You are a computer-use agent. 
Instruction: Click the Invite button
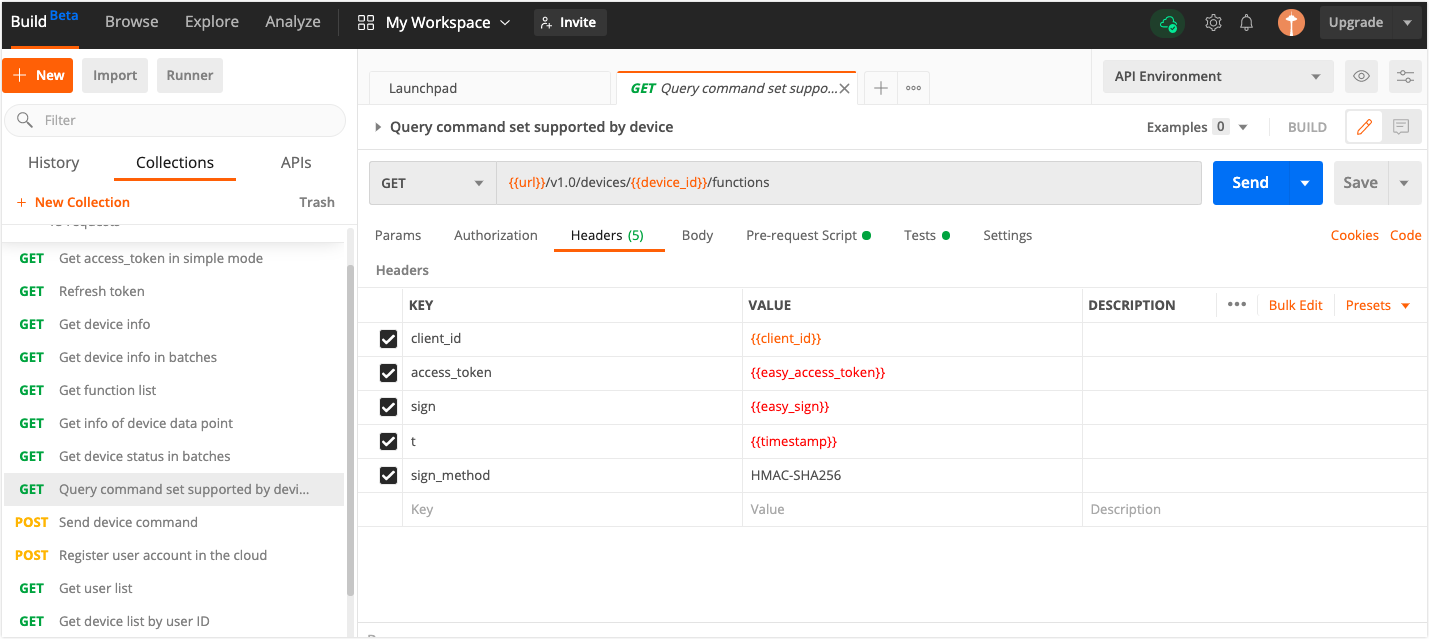[570, 22]
